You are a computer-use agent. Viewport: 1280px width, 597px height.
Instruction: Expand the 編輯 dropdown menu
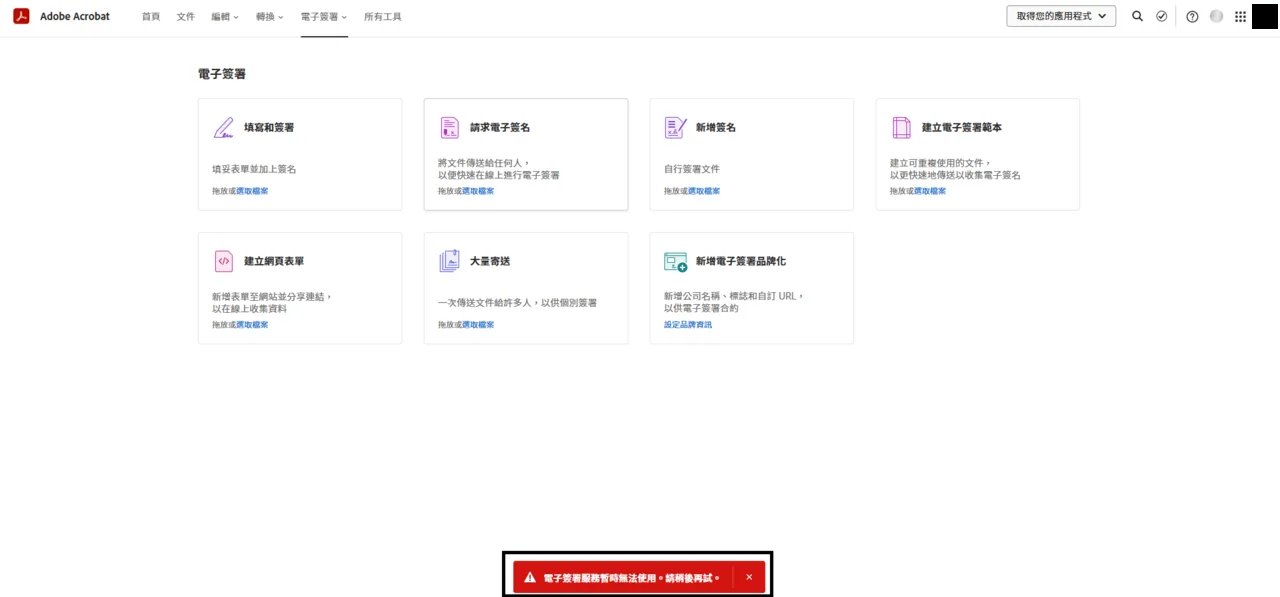tap(225, 17)
